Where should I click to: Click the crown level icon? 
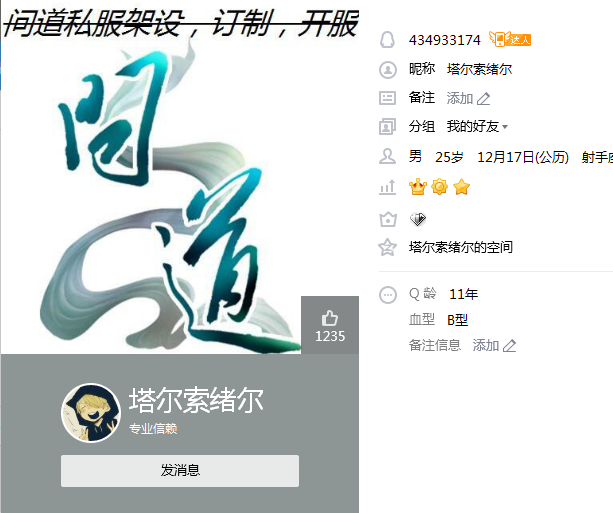coord(418,187)
